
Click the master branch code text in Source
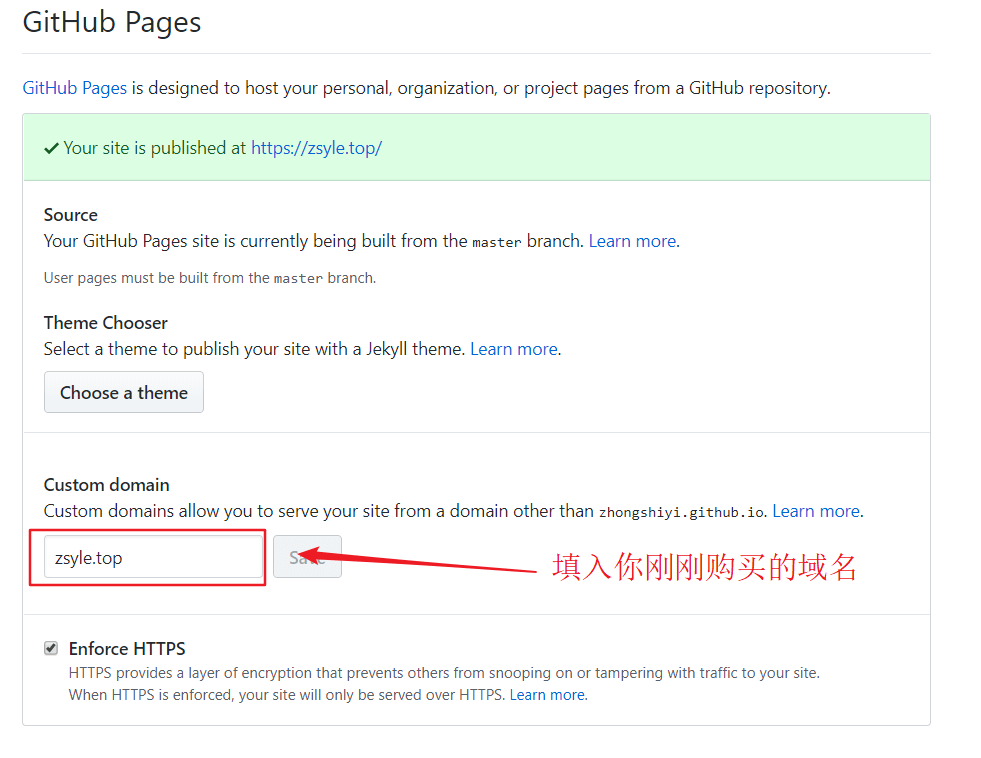(x=496, y=242)
